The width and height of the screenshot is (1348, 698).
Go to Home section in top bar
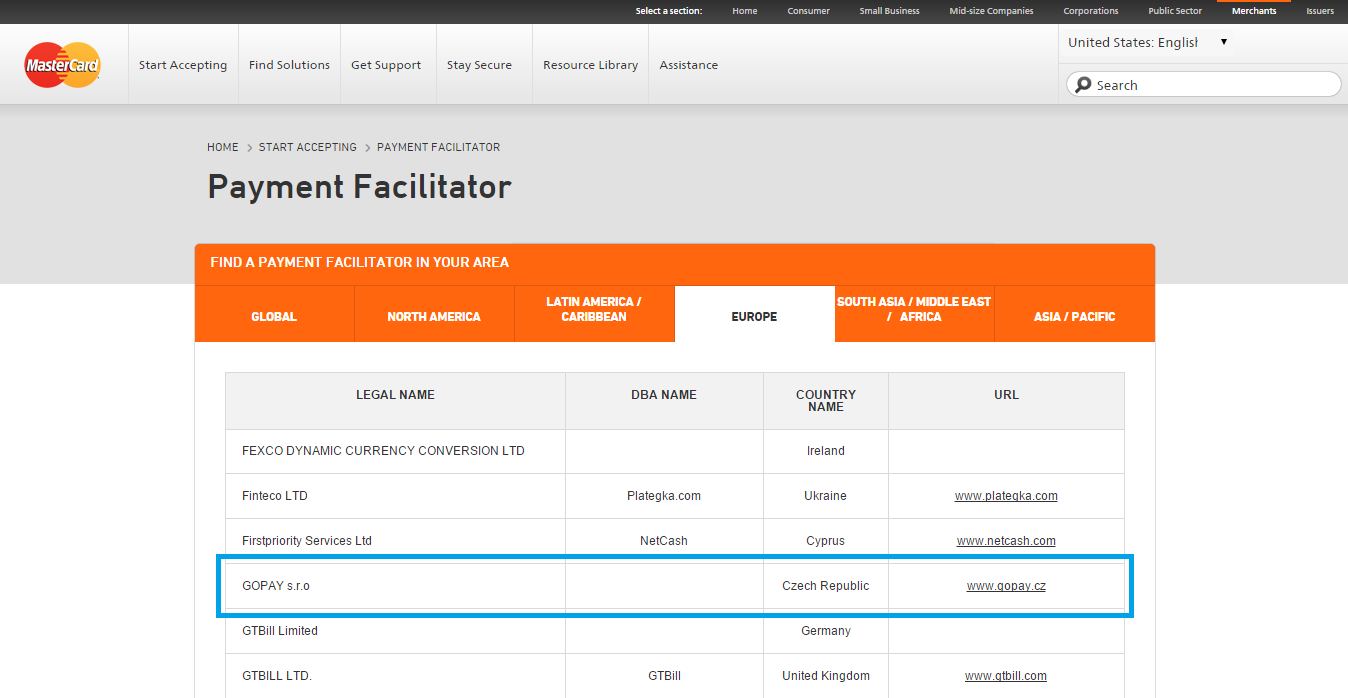tap(745, 11)
